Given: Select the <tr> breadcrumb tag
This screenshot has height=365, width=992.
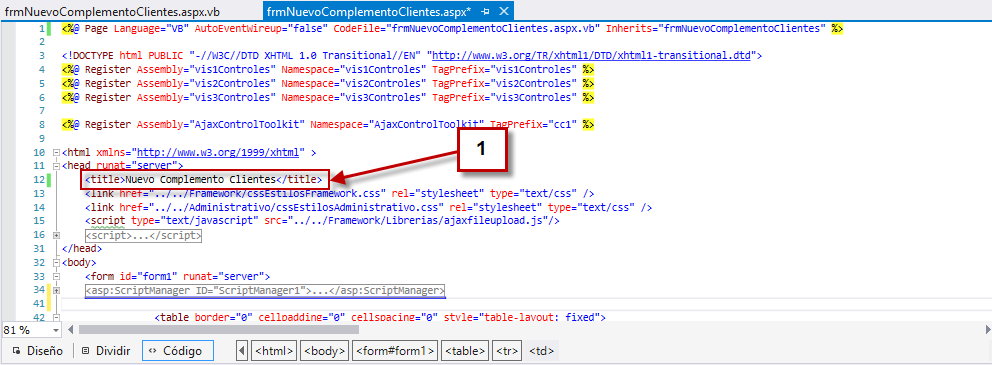Looking at the screenshot, I should click(x=507, y=350).
